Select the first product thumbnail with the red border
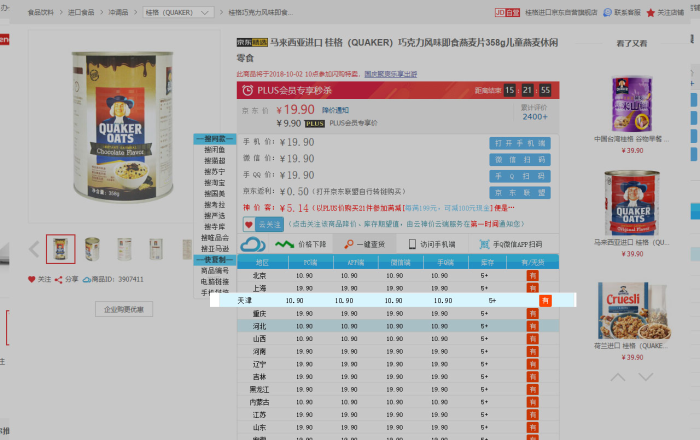This screenshot has height=440, width=700. tap(61, 249)
